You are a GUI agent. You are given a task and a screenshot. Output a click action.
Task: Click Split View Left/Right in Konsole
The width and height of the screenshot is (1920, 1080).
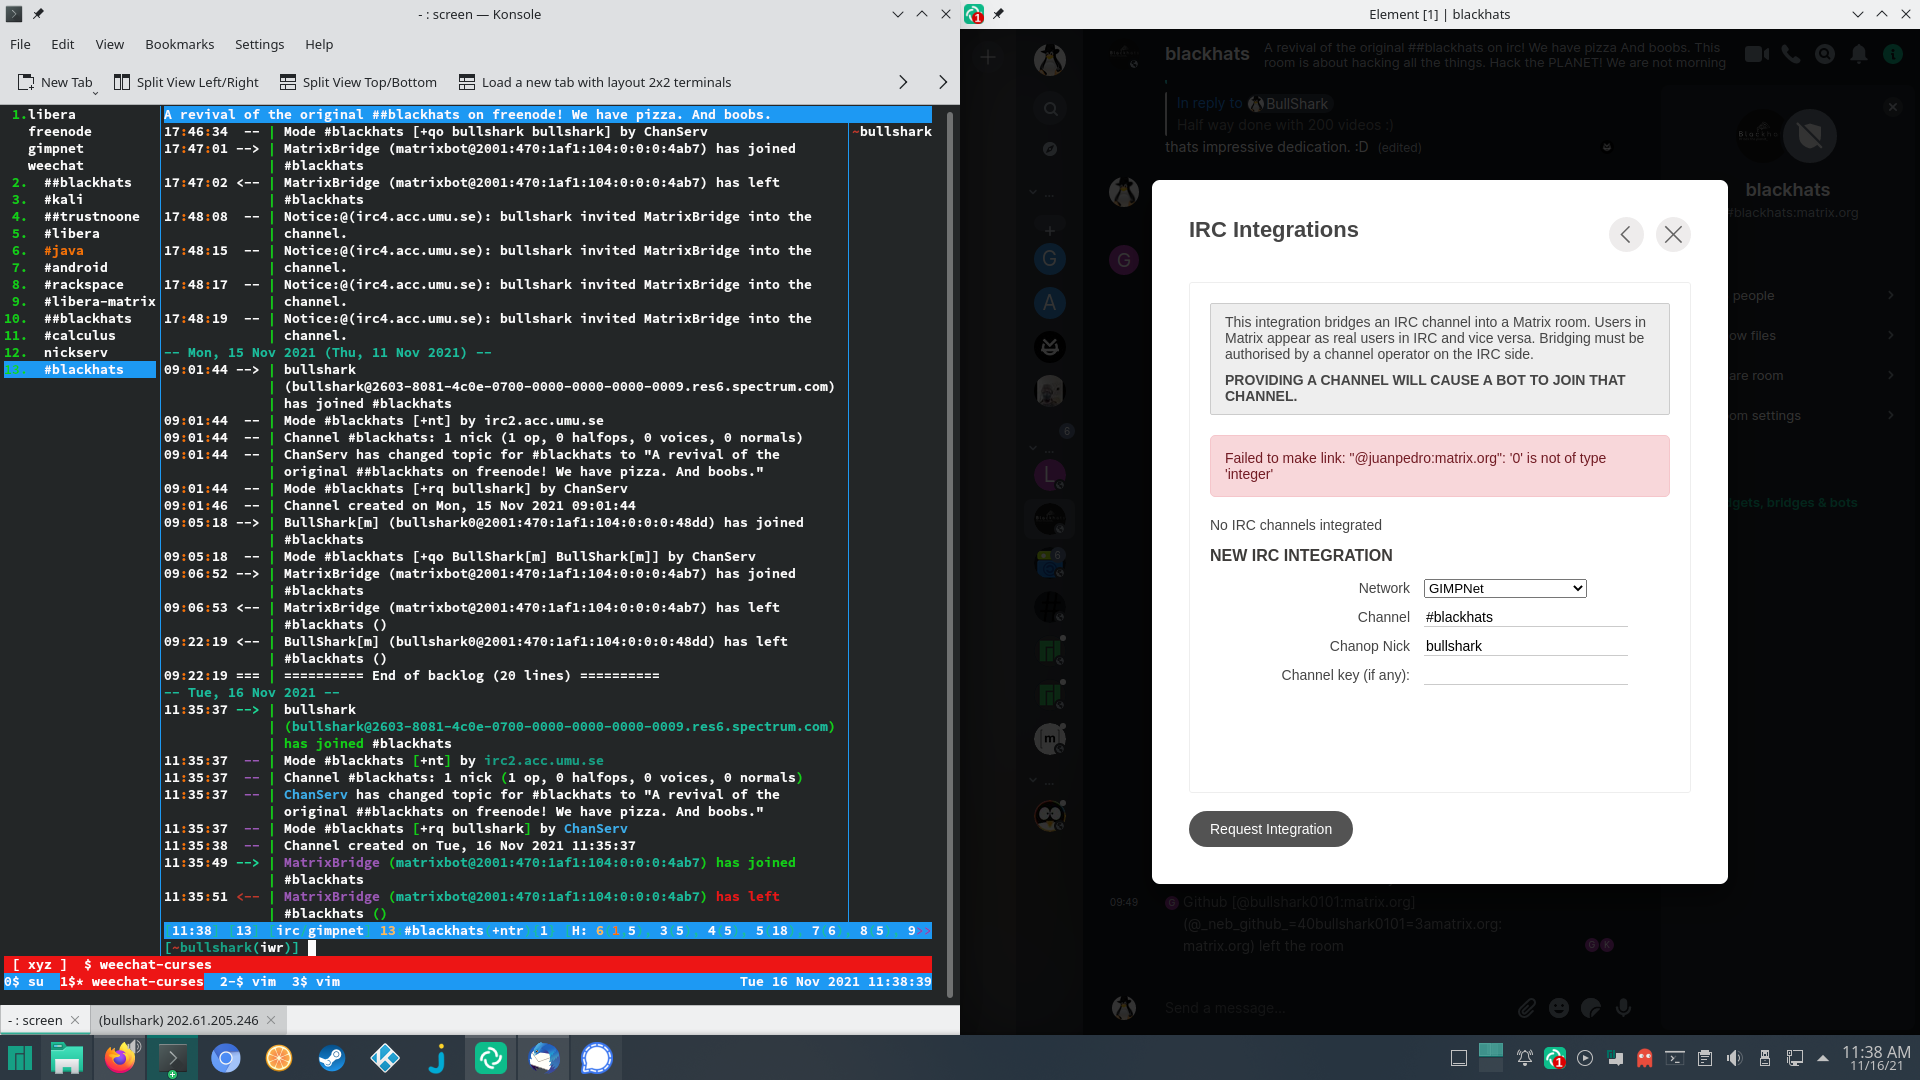pyautogui.click(x=186, y=82)
